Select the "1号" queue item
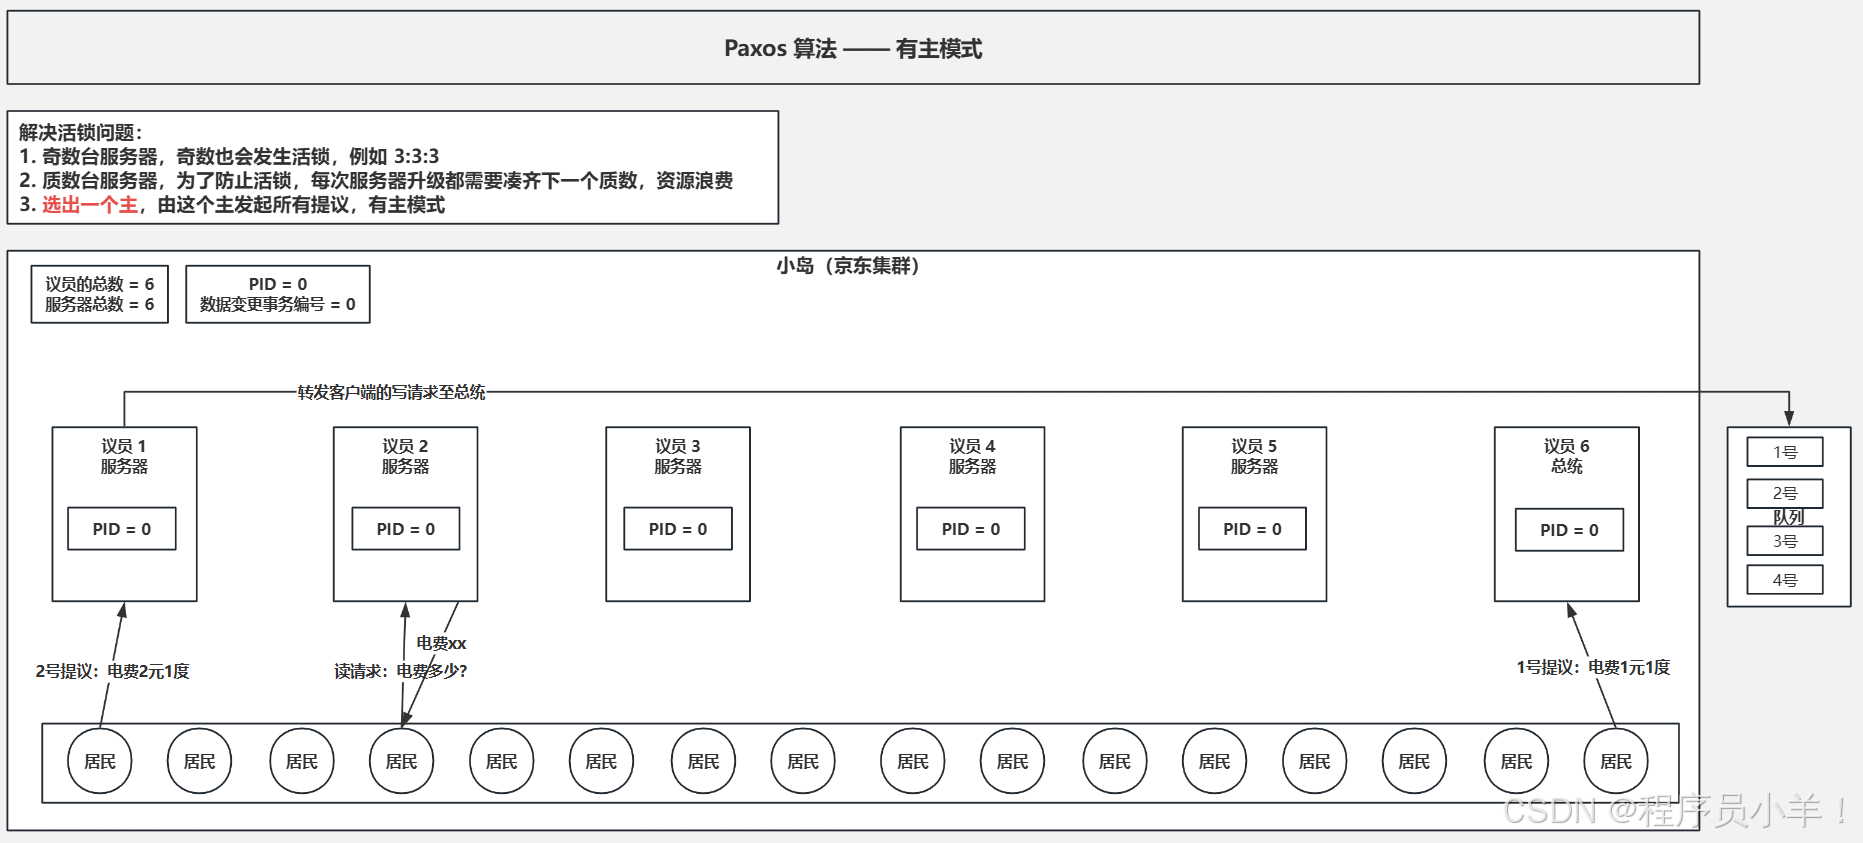 [1785, 452]
